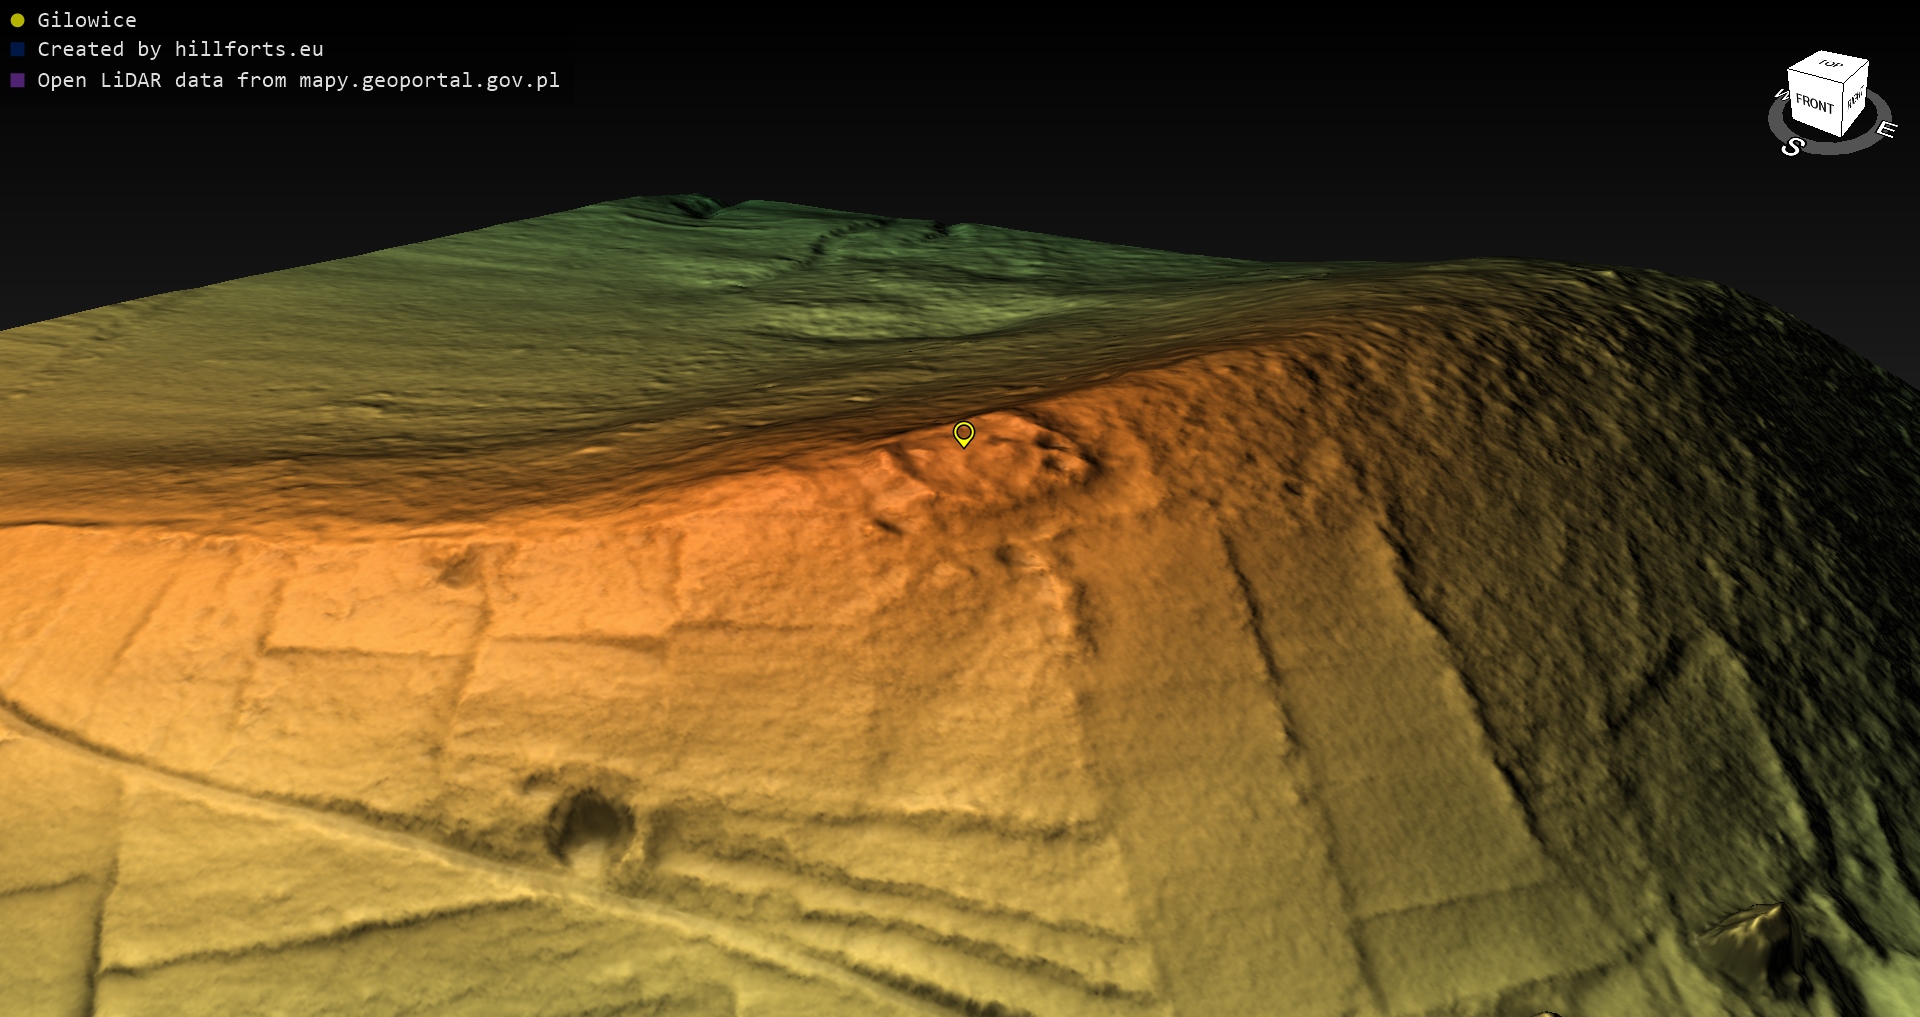Toggle the Gilowice legend label
1920x1017 pixels.
pyautogui.click(x=87, y=20)
